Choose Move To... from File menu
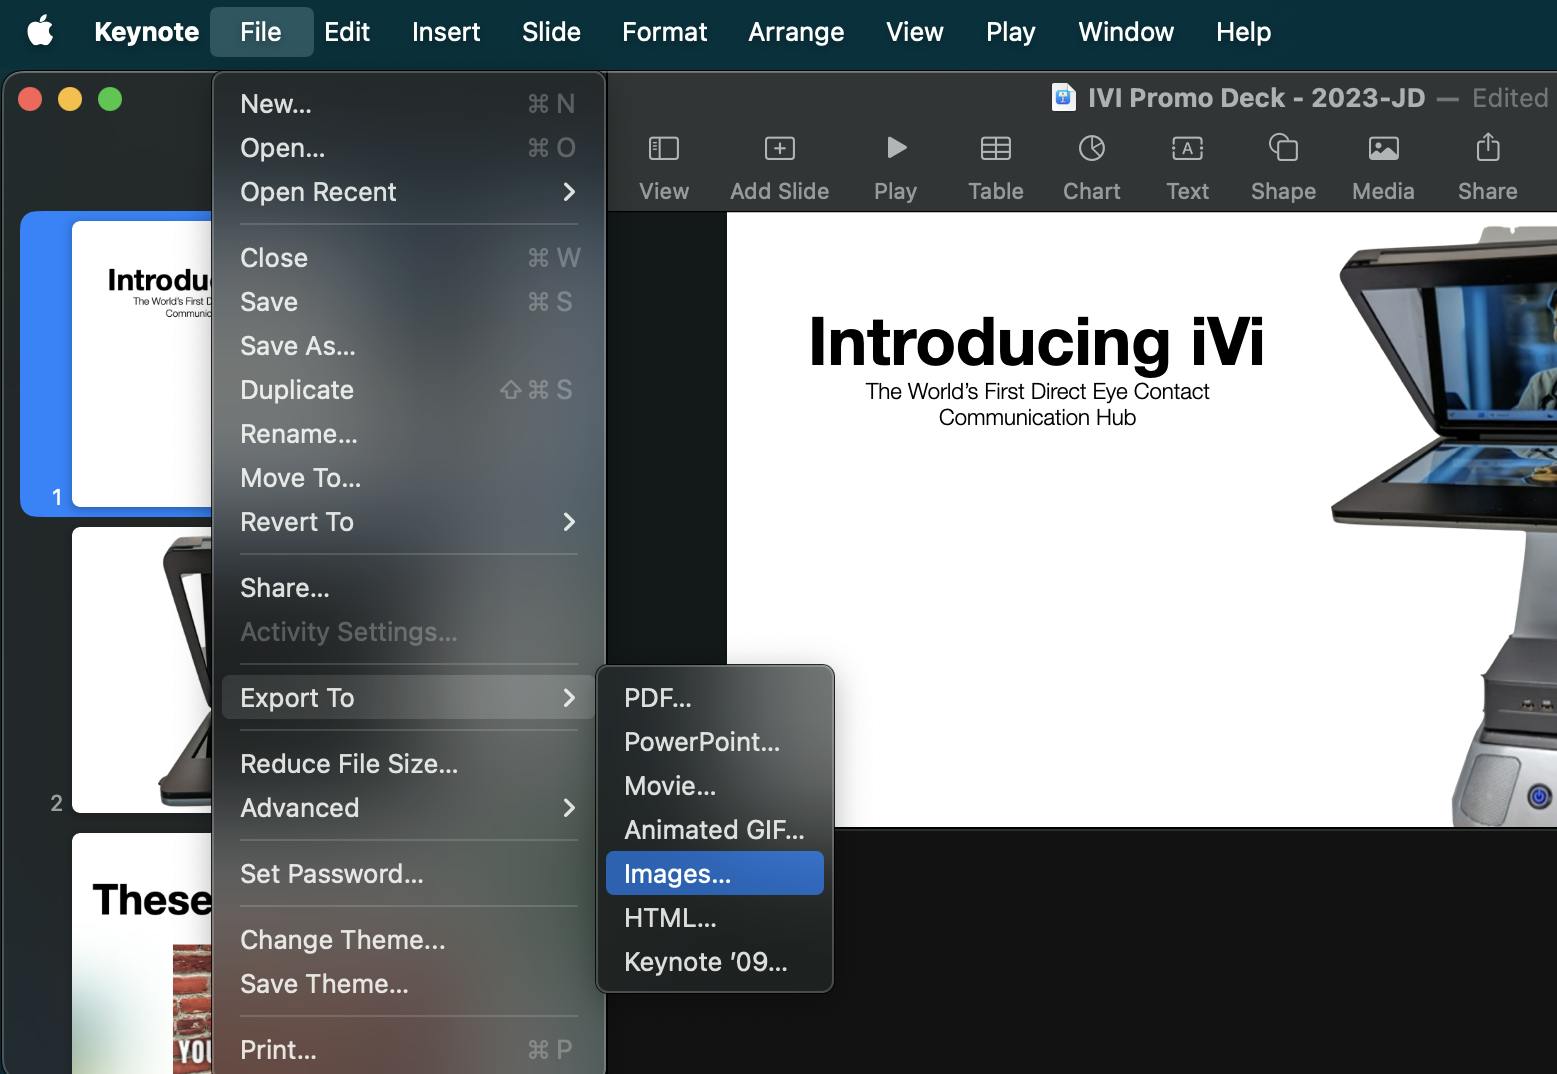 click(408, 478)
